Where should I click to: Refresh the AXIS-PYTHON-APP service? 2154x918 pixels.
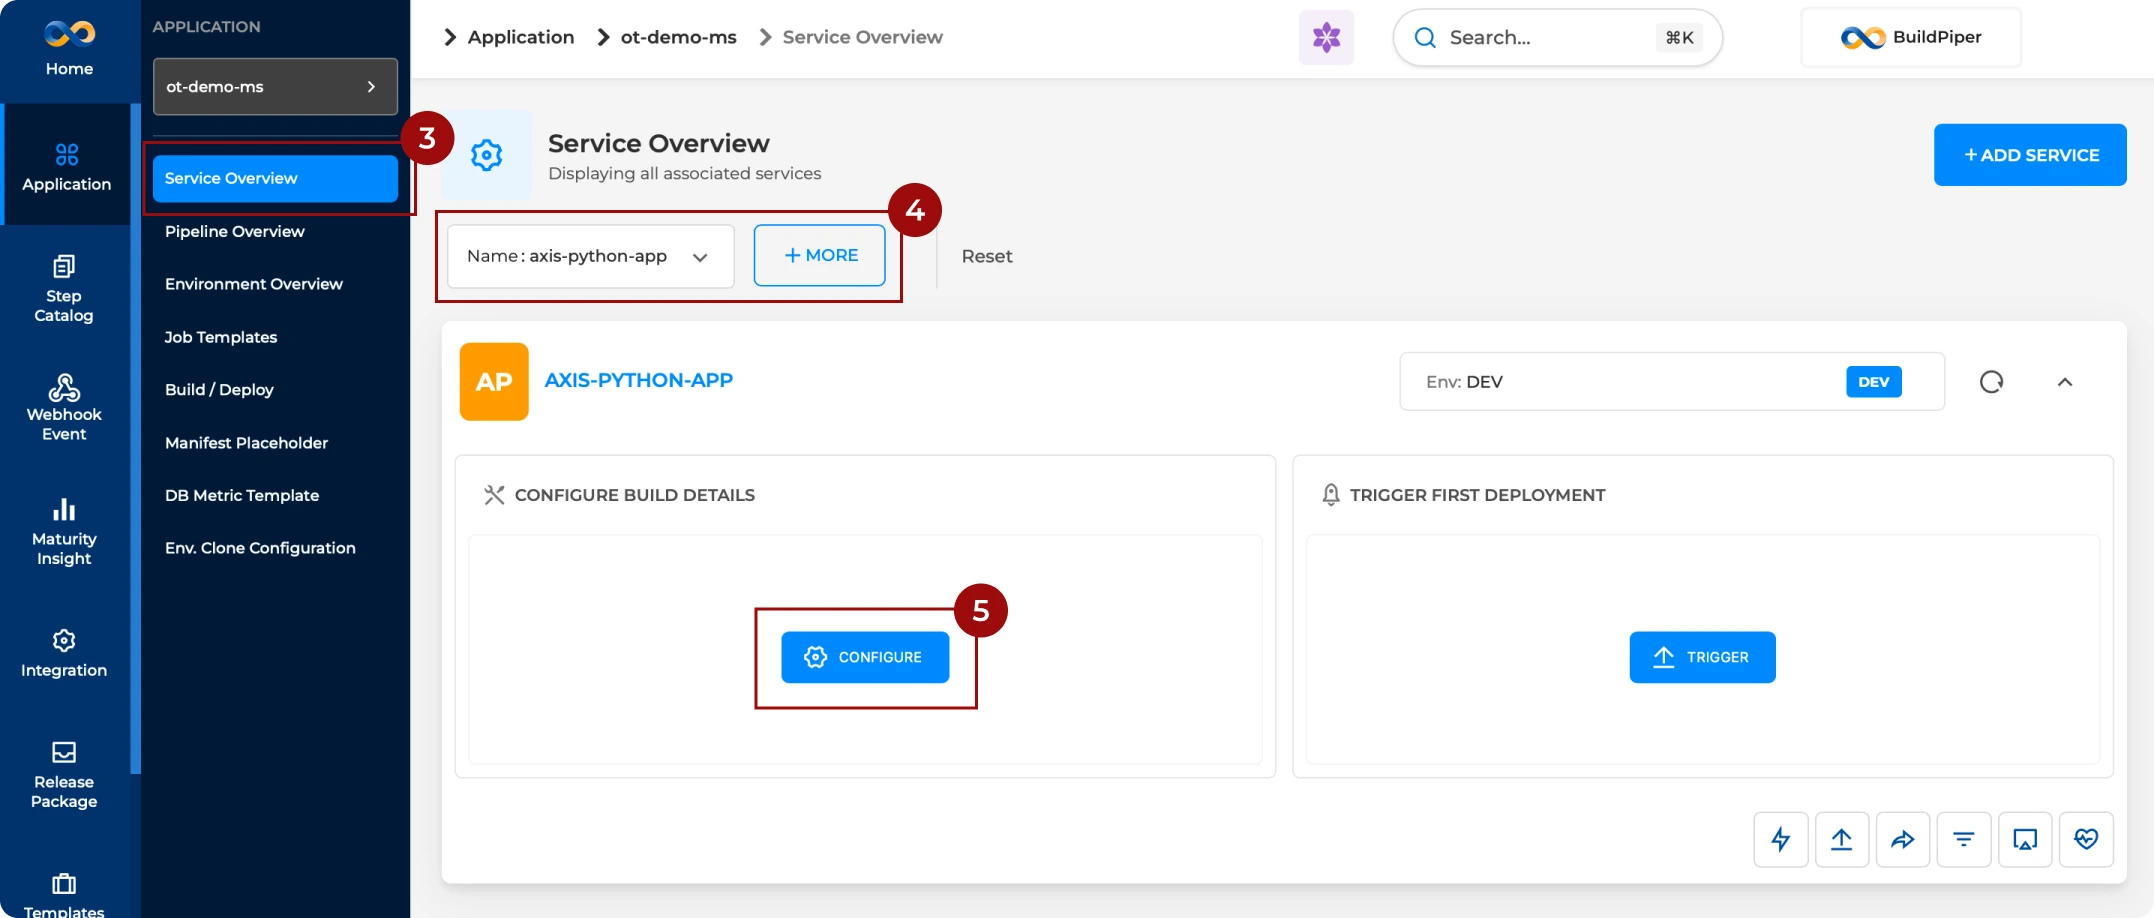(x=1991, y=382)
